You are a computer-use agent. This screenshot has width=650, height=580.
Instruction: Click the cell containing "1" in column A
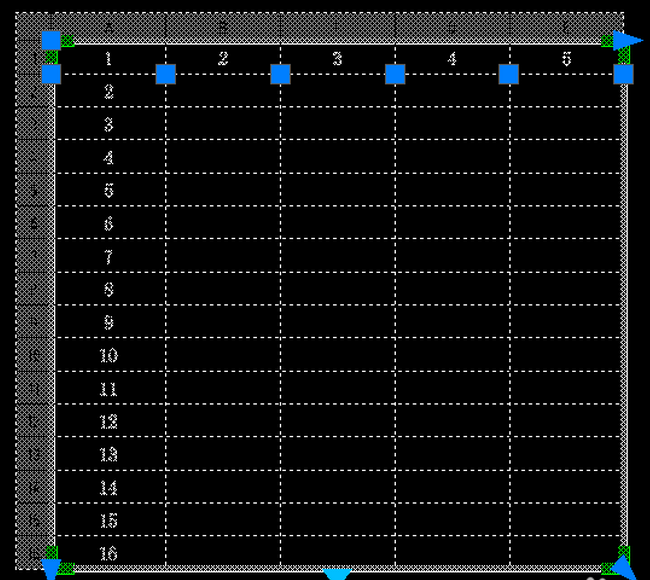110,59
